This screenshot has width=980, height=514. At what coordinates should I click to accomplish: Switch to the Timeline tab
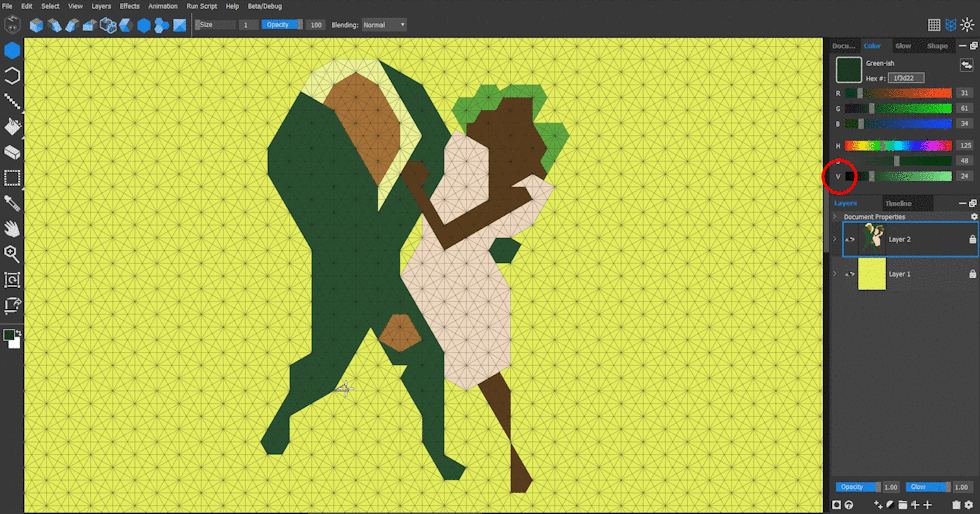click(897, 203)
